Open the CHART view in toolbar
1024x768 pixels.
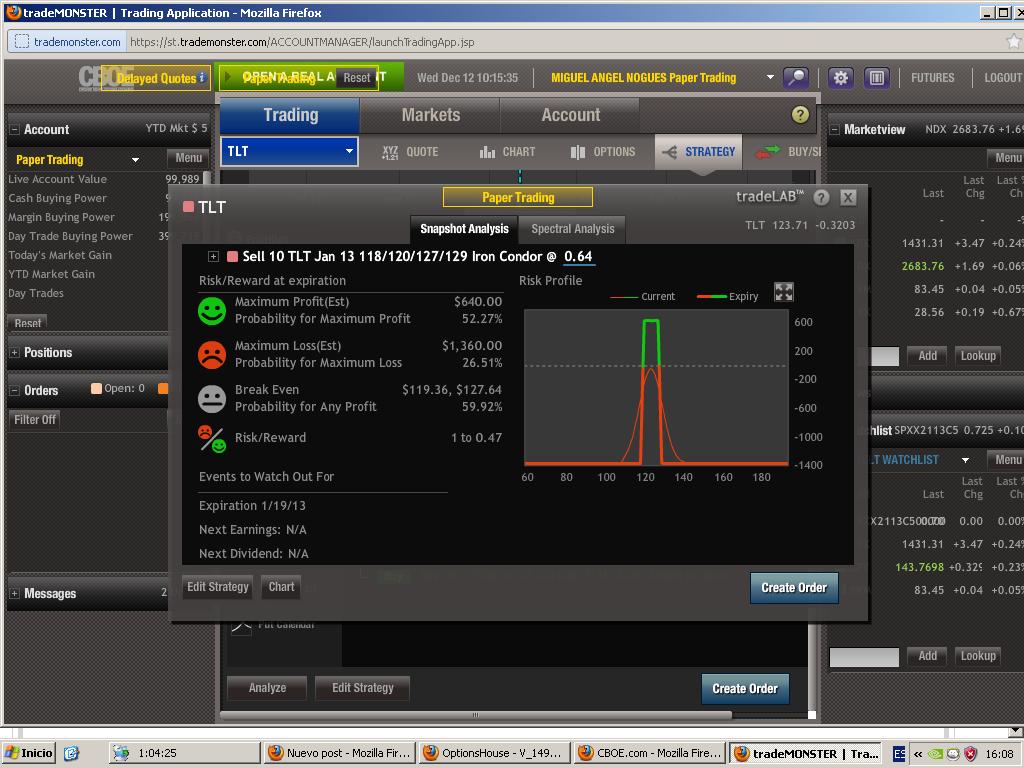click(x=507, y=152)
